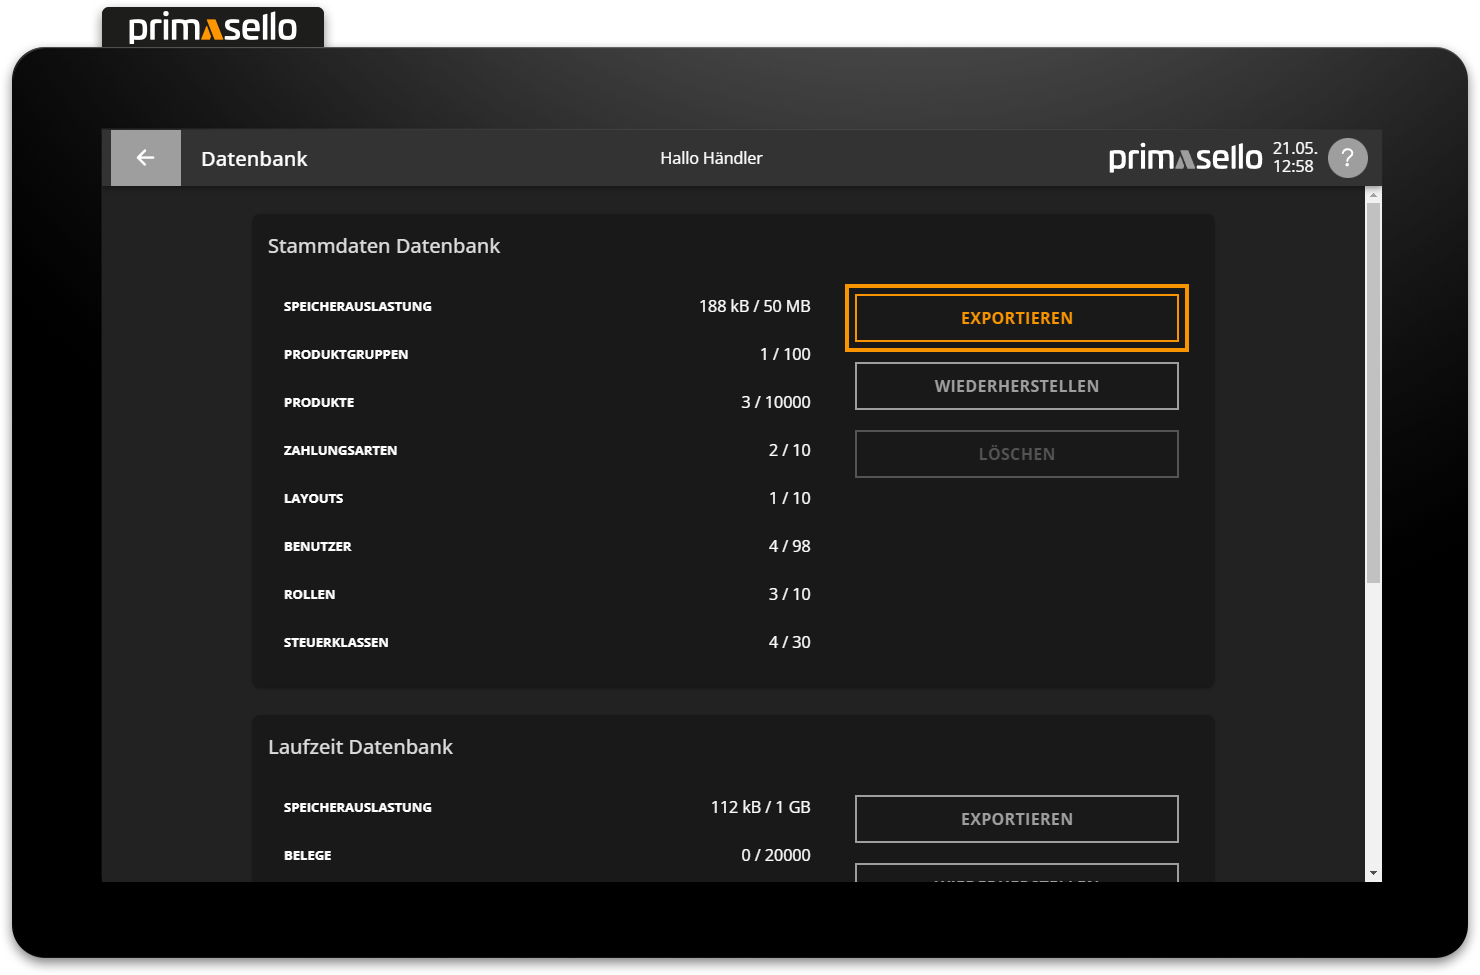Image resolution: width=1480 pixels, height=975 pixels.
Task: Click the primasello logo in the header bar
Action: tap(1185, 158)
